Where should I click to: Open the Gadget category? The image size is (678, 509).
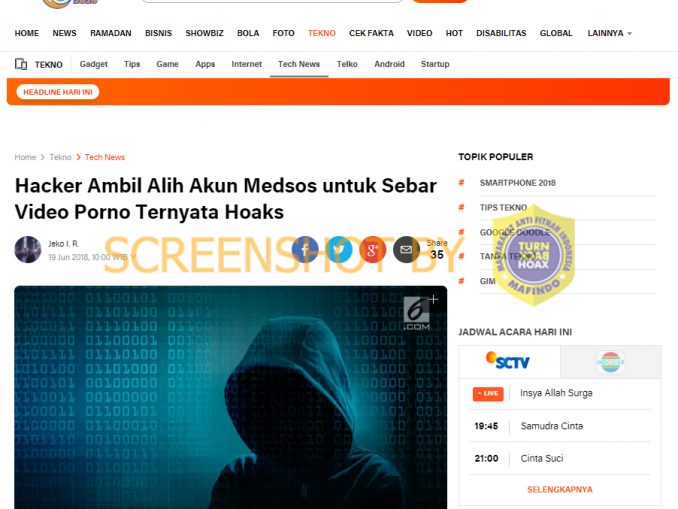[x=93, y=64]
